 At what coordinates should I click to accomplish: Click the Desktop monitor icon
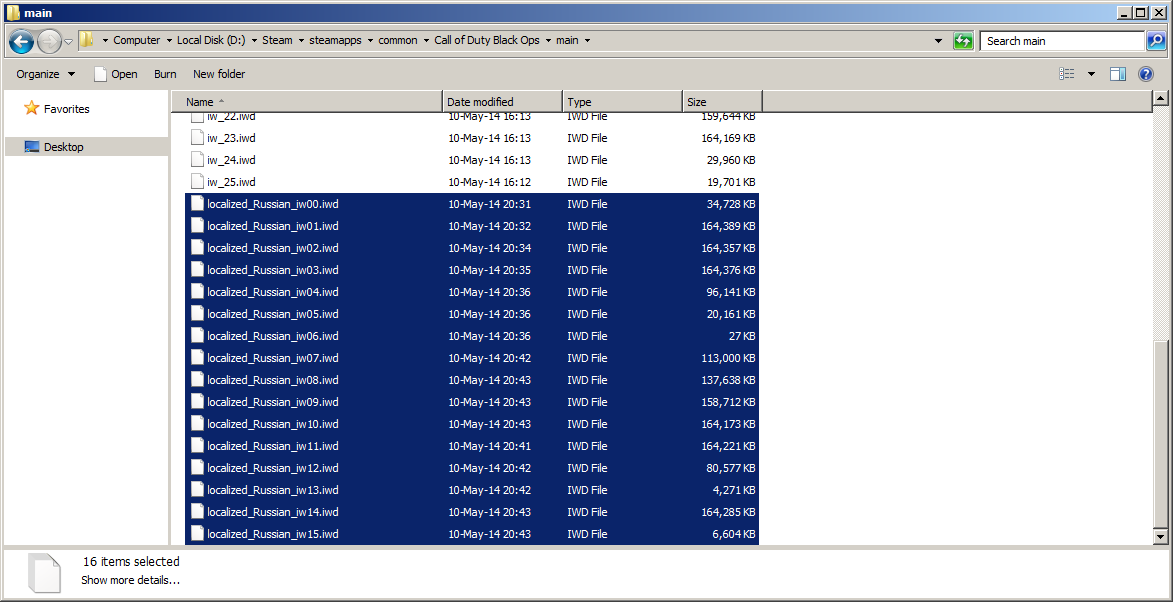tap(32, 147)
